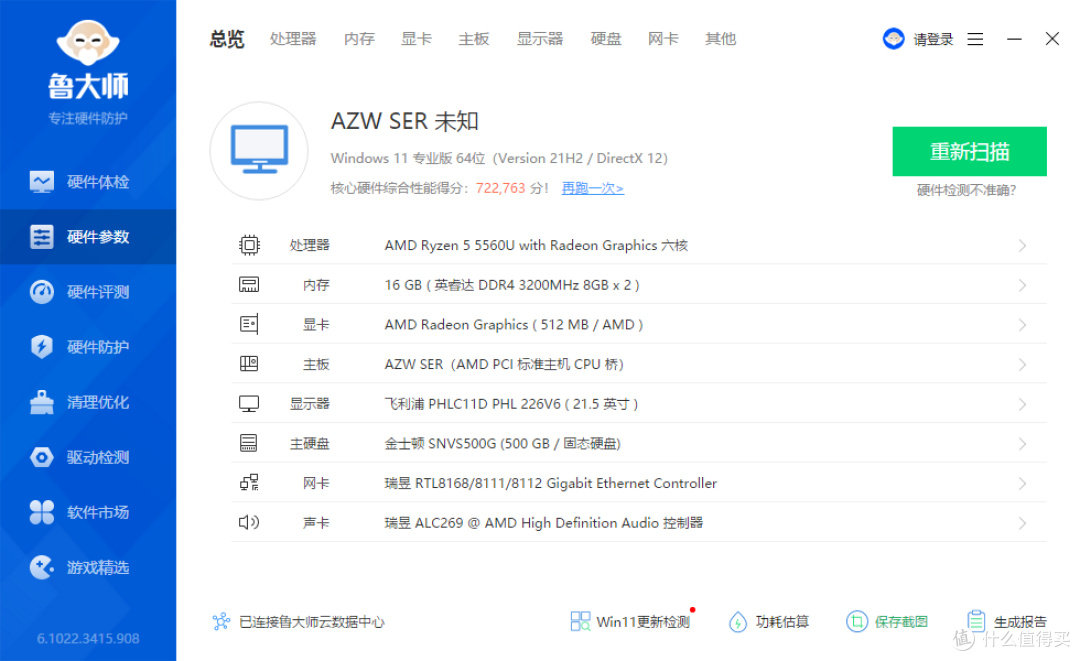1080x661 pixels.
Task: Switch to the 其他 tab
Action: (720, 39)
